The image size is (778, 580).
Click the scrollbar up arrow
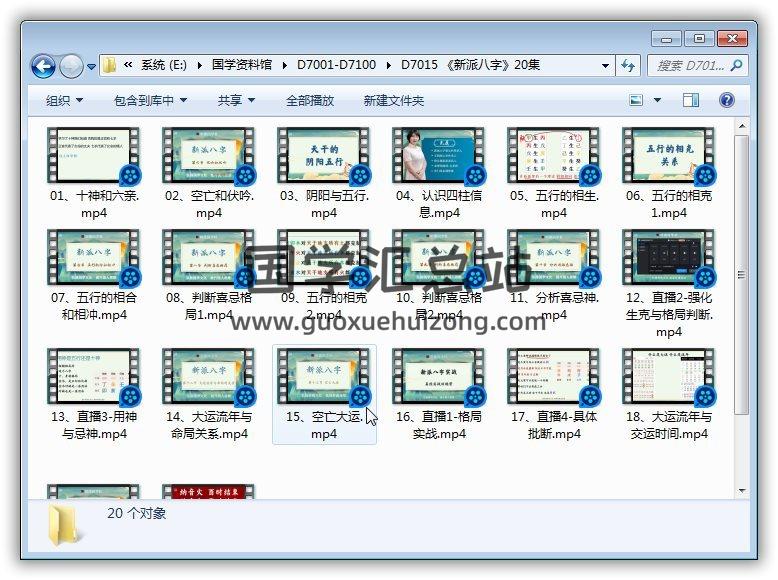tap(742, 126)
